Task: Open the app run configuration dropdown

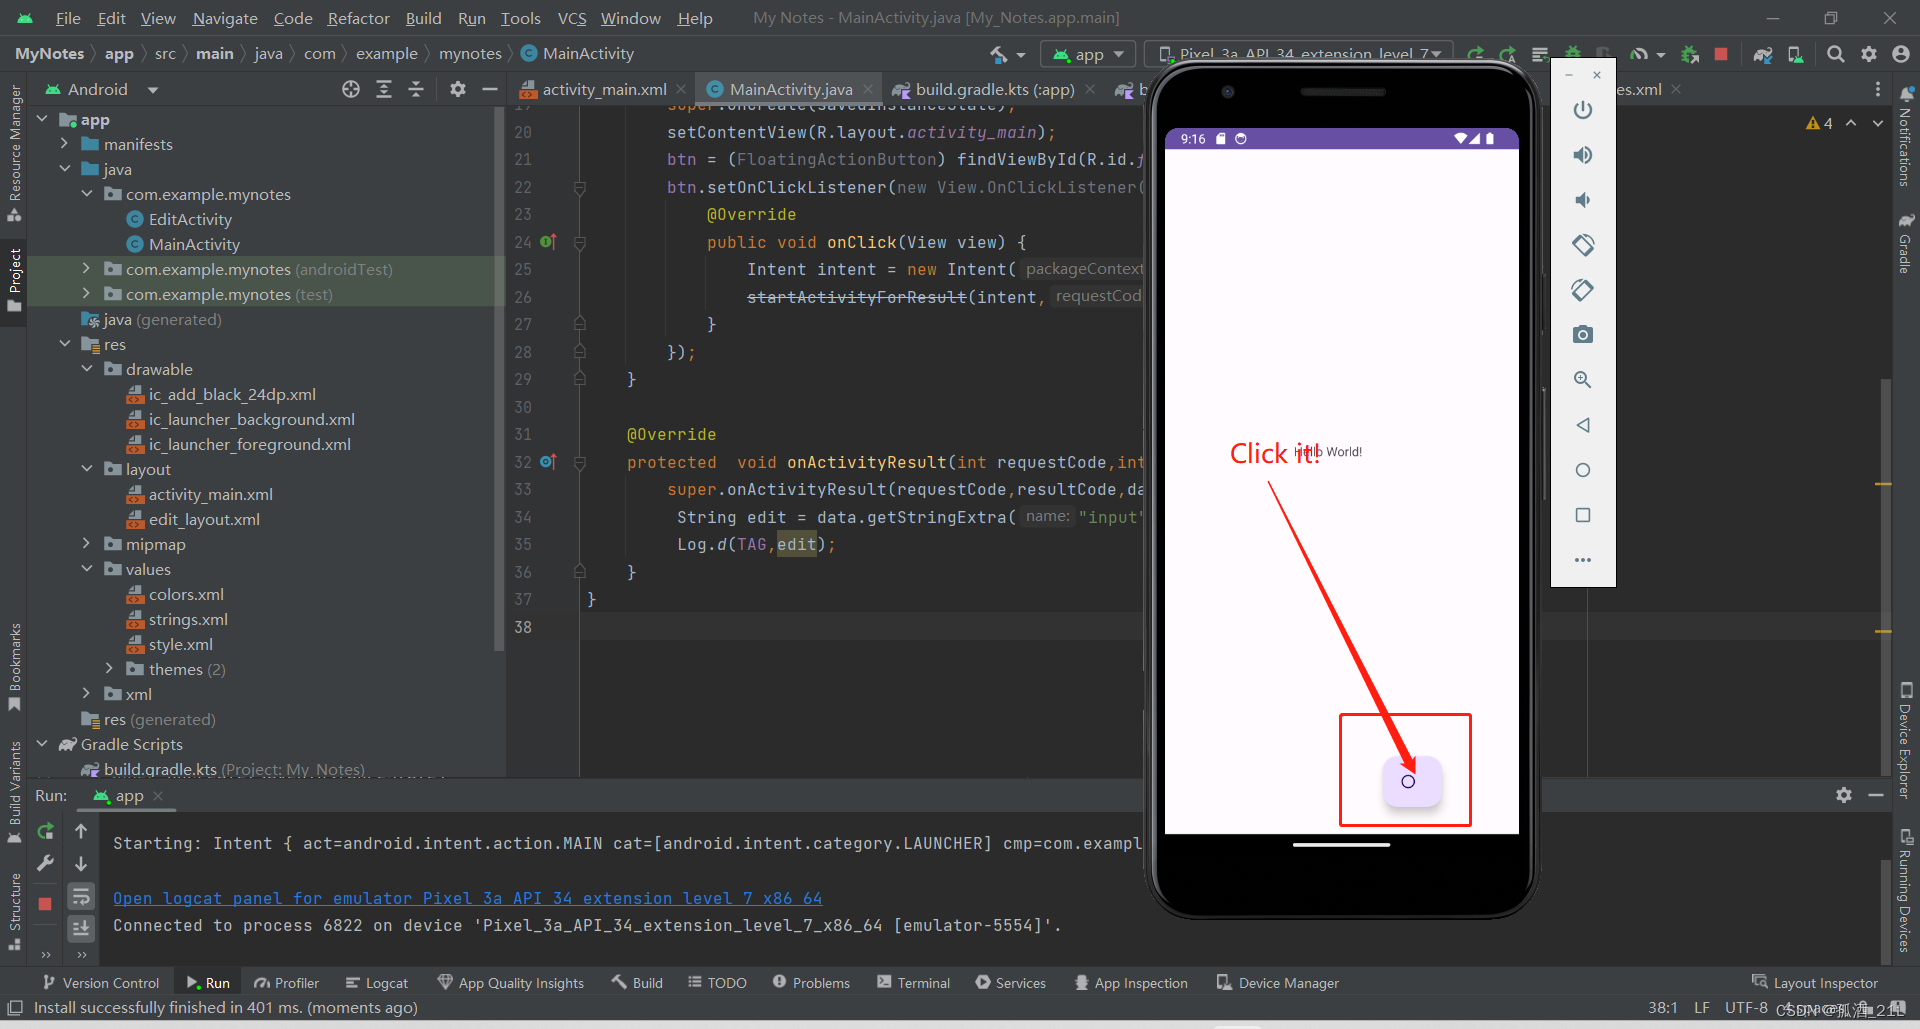Action: pos(1090,54)
